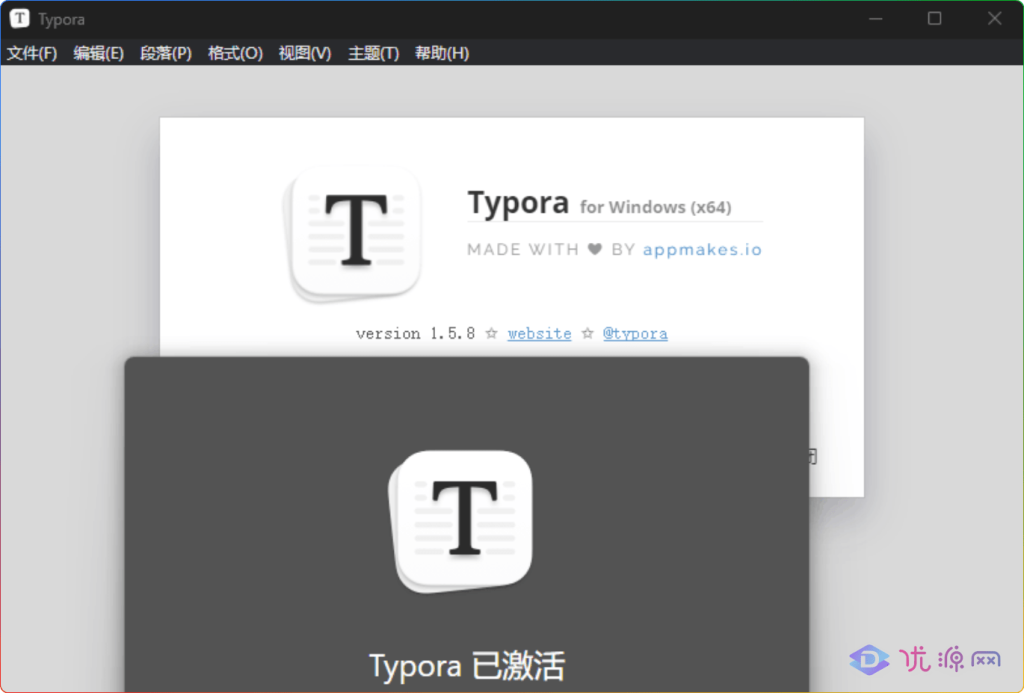The width and height of the screenshot is (1024, 693).
Task: Open the 视图(V) menu
Action: (305, 53)
